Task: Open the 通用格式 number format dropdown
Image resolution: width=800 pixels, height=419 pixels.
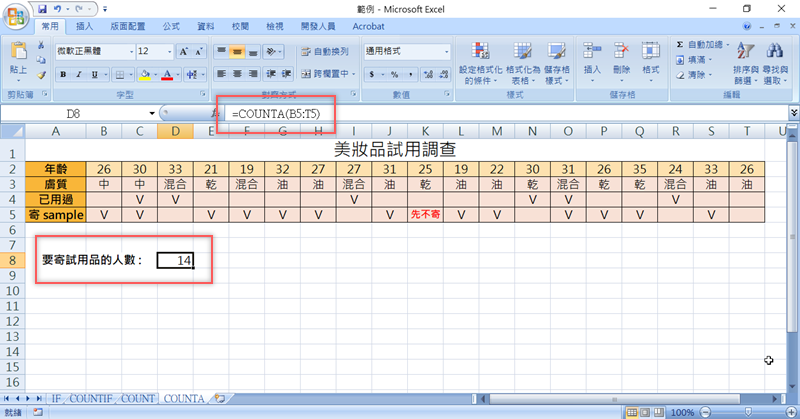Action: pos(446,52)
